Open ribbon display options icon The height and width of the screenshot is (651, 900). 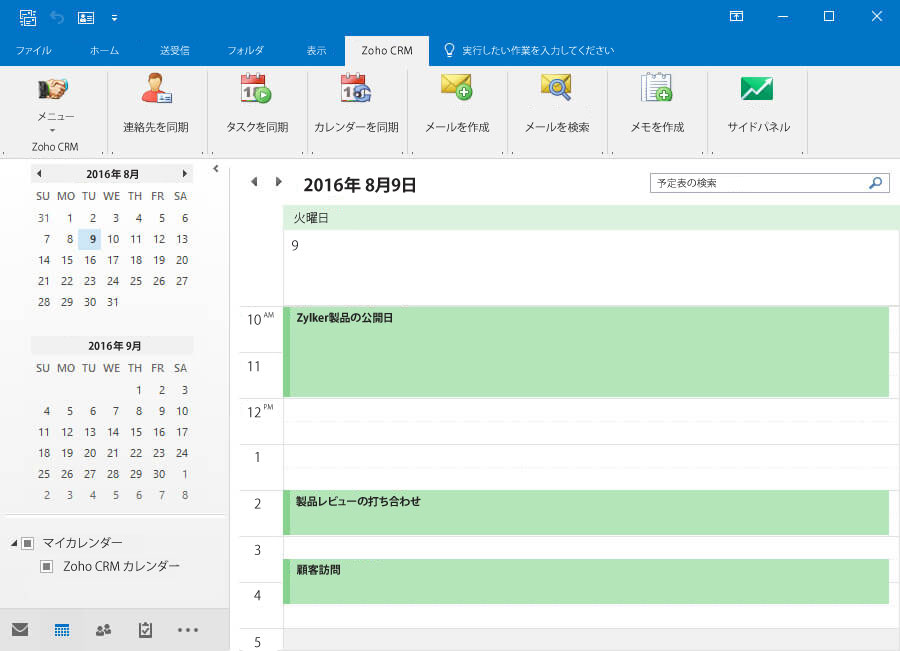(x=736, y=16)
